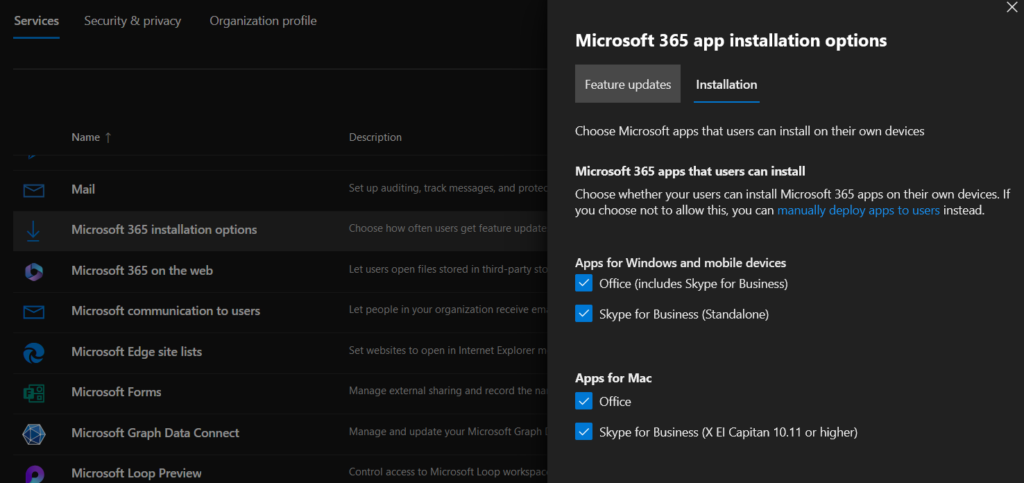Open the Mail service row

(x=280, y=191)
